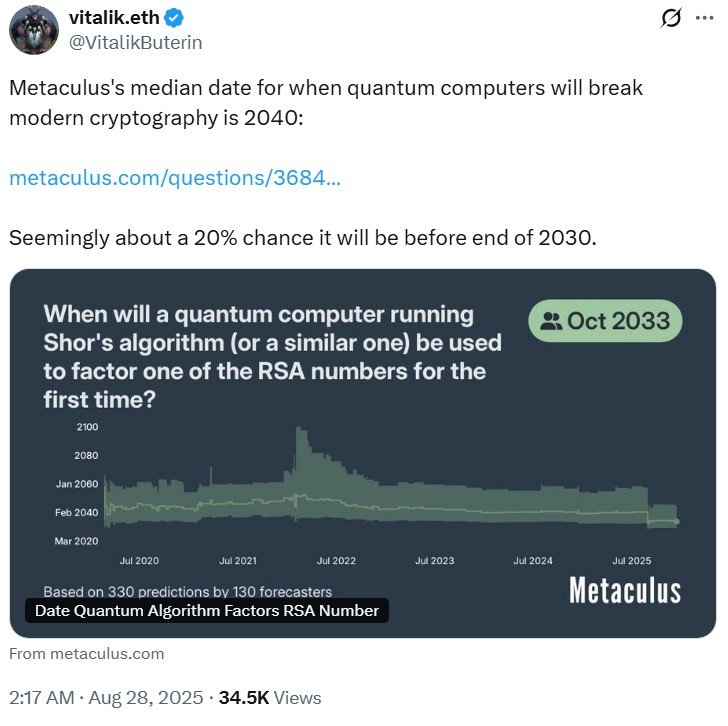Viewport: 728px width, 726px height.
Task: Follow the metaculus.com/questions/3684 link
Action: (174, 179)
